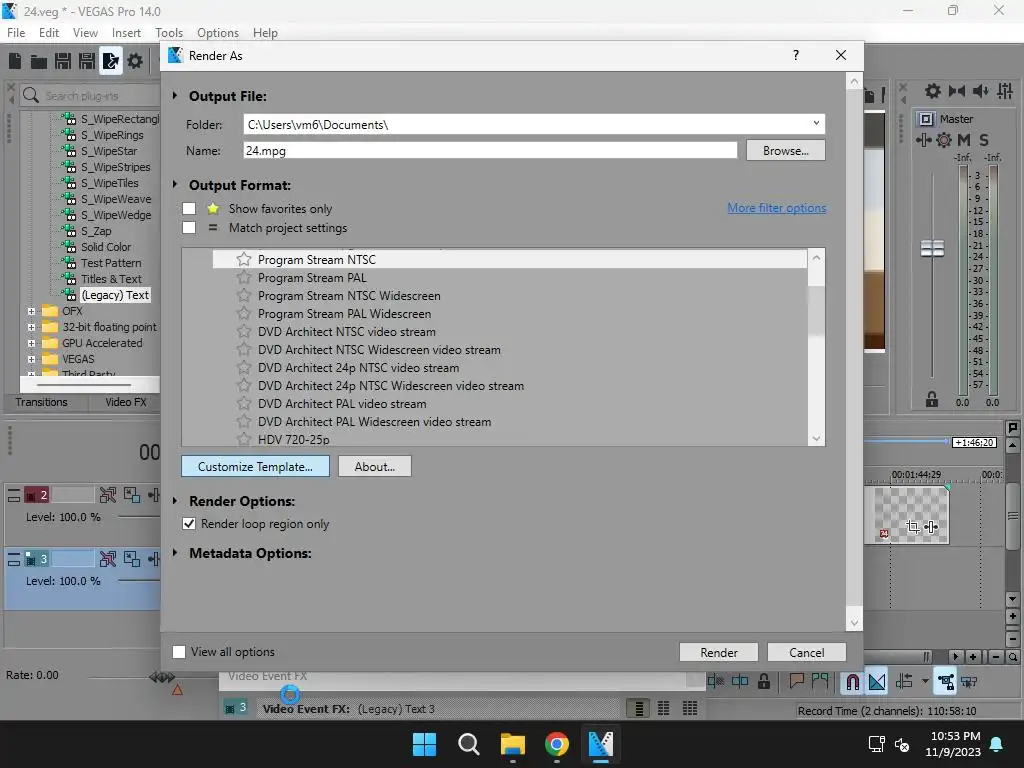Expand the Metadata Options section

pyautogui.click(x=175, y=553)
